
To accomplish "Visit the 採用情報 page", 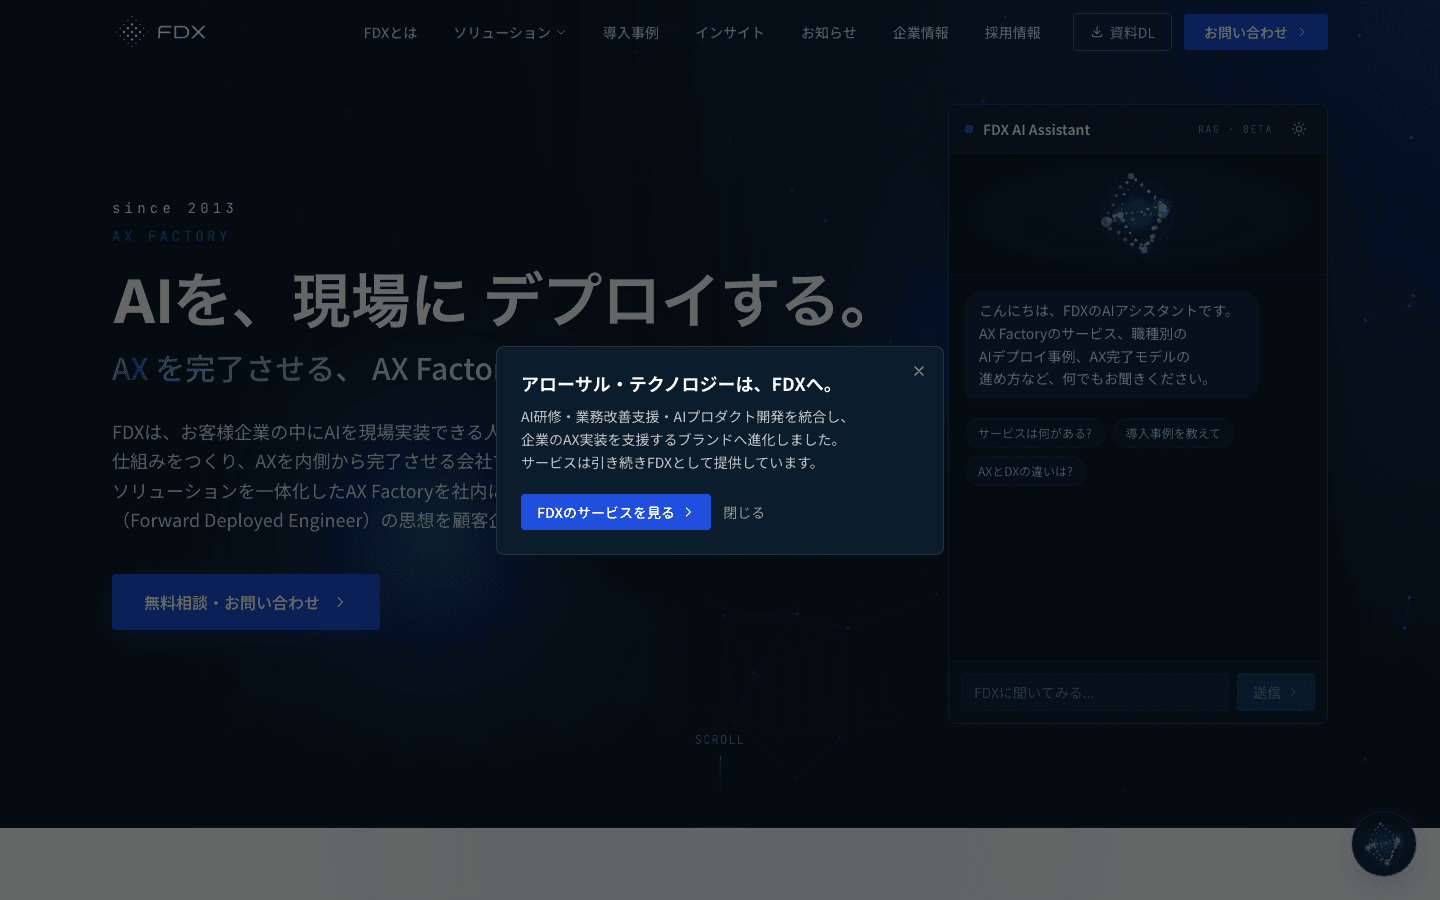I will (1013, 32).
